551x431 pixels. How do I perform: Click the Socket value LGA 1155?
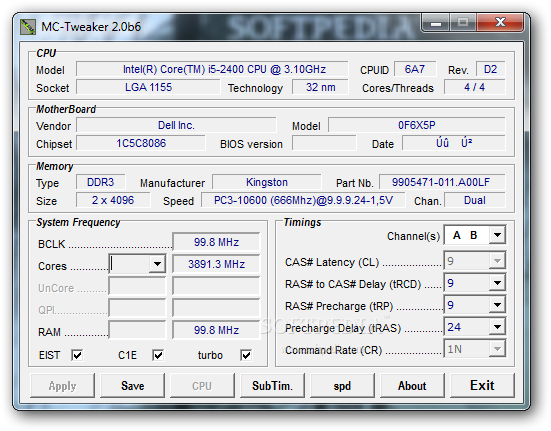[148, 87]
